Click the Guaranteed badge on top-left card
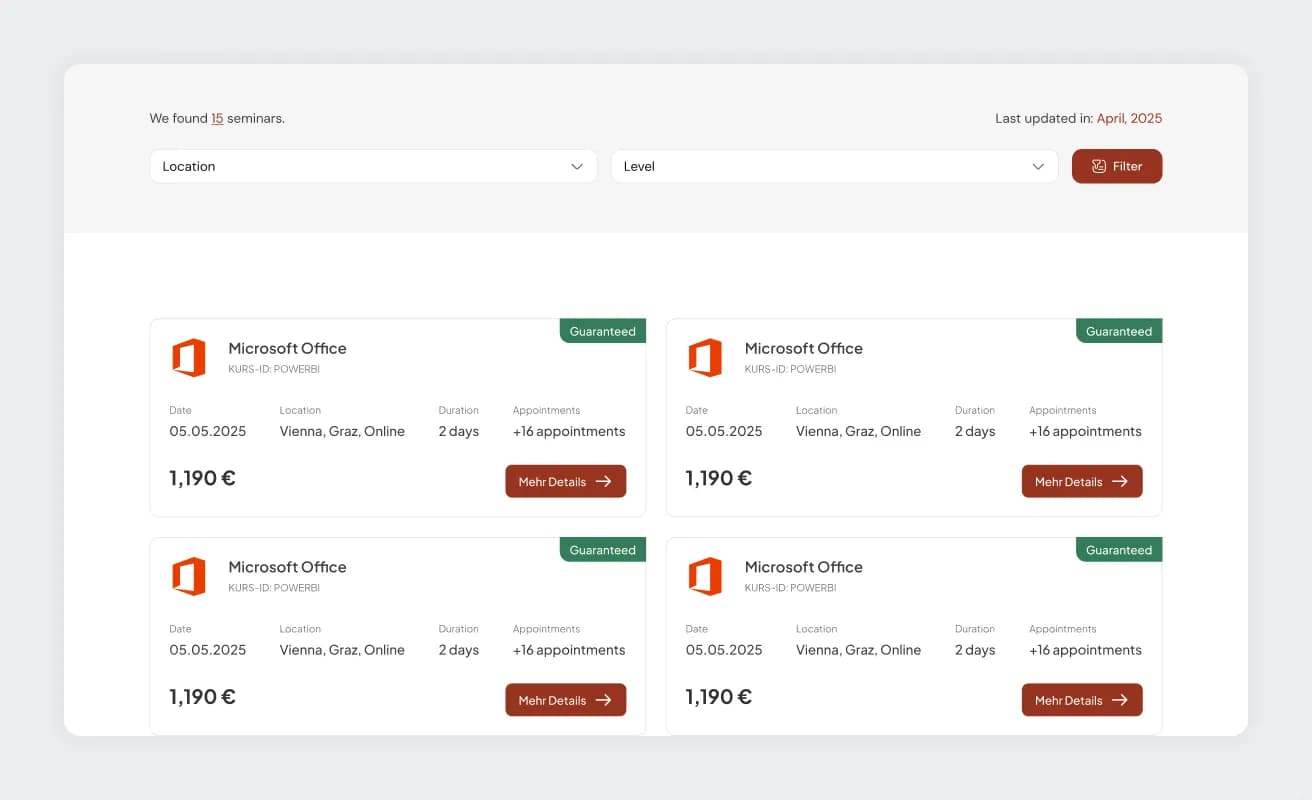1312x800 pixels. click(x=602, y=331)
